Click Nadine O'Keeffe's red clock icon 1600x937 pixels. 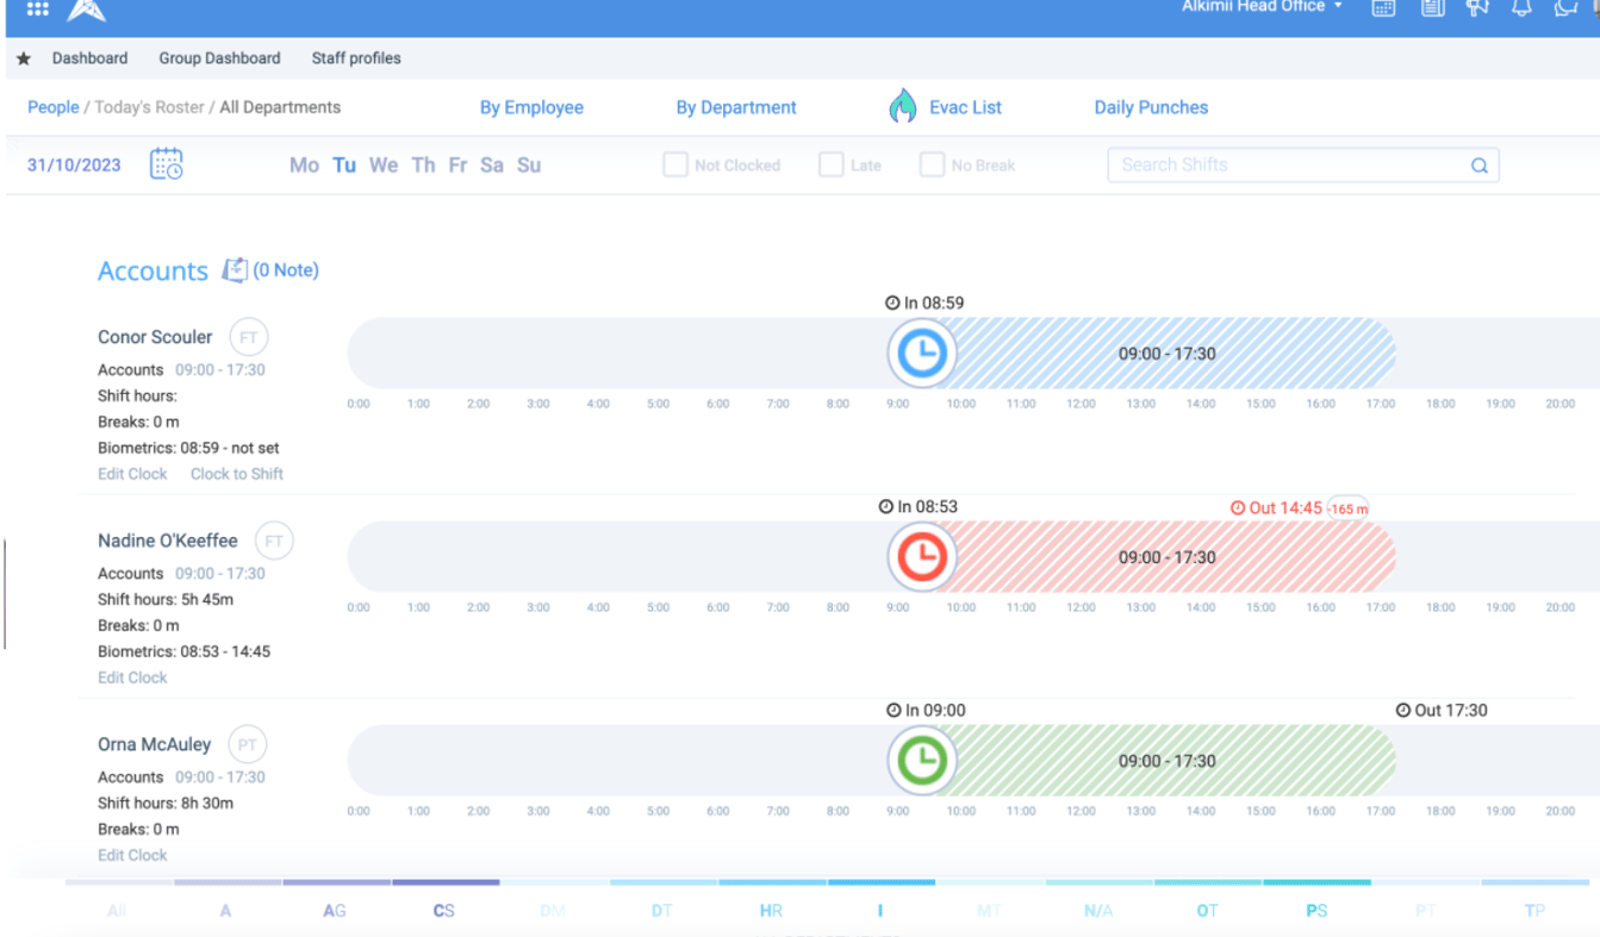(x=921, y=557)
